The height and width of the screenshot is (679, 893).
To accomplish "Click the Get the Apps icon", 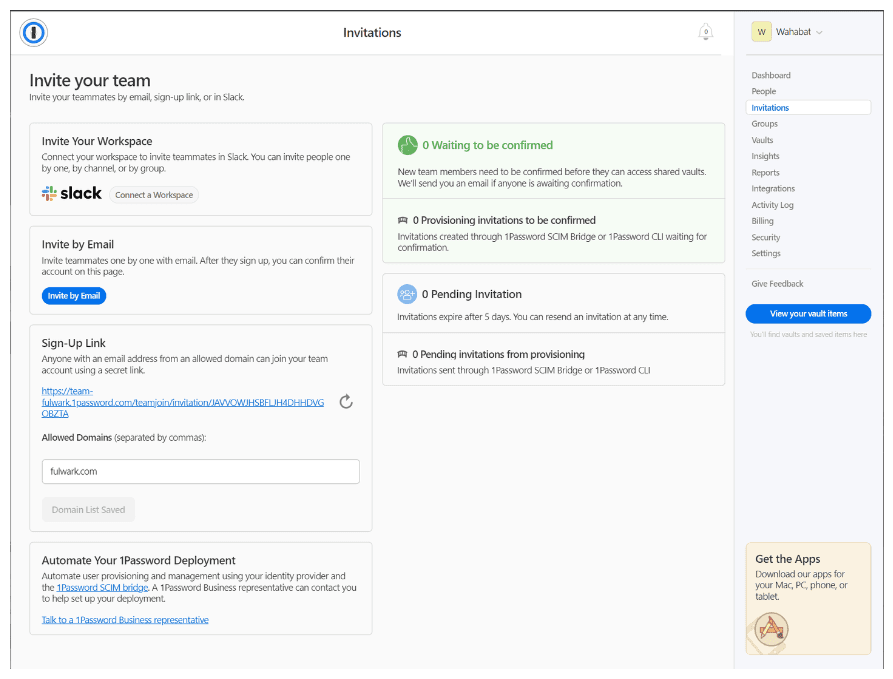I will [771, 628].
